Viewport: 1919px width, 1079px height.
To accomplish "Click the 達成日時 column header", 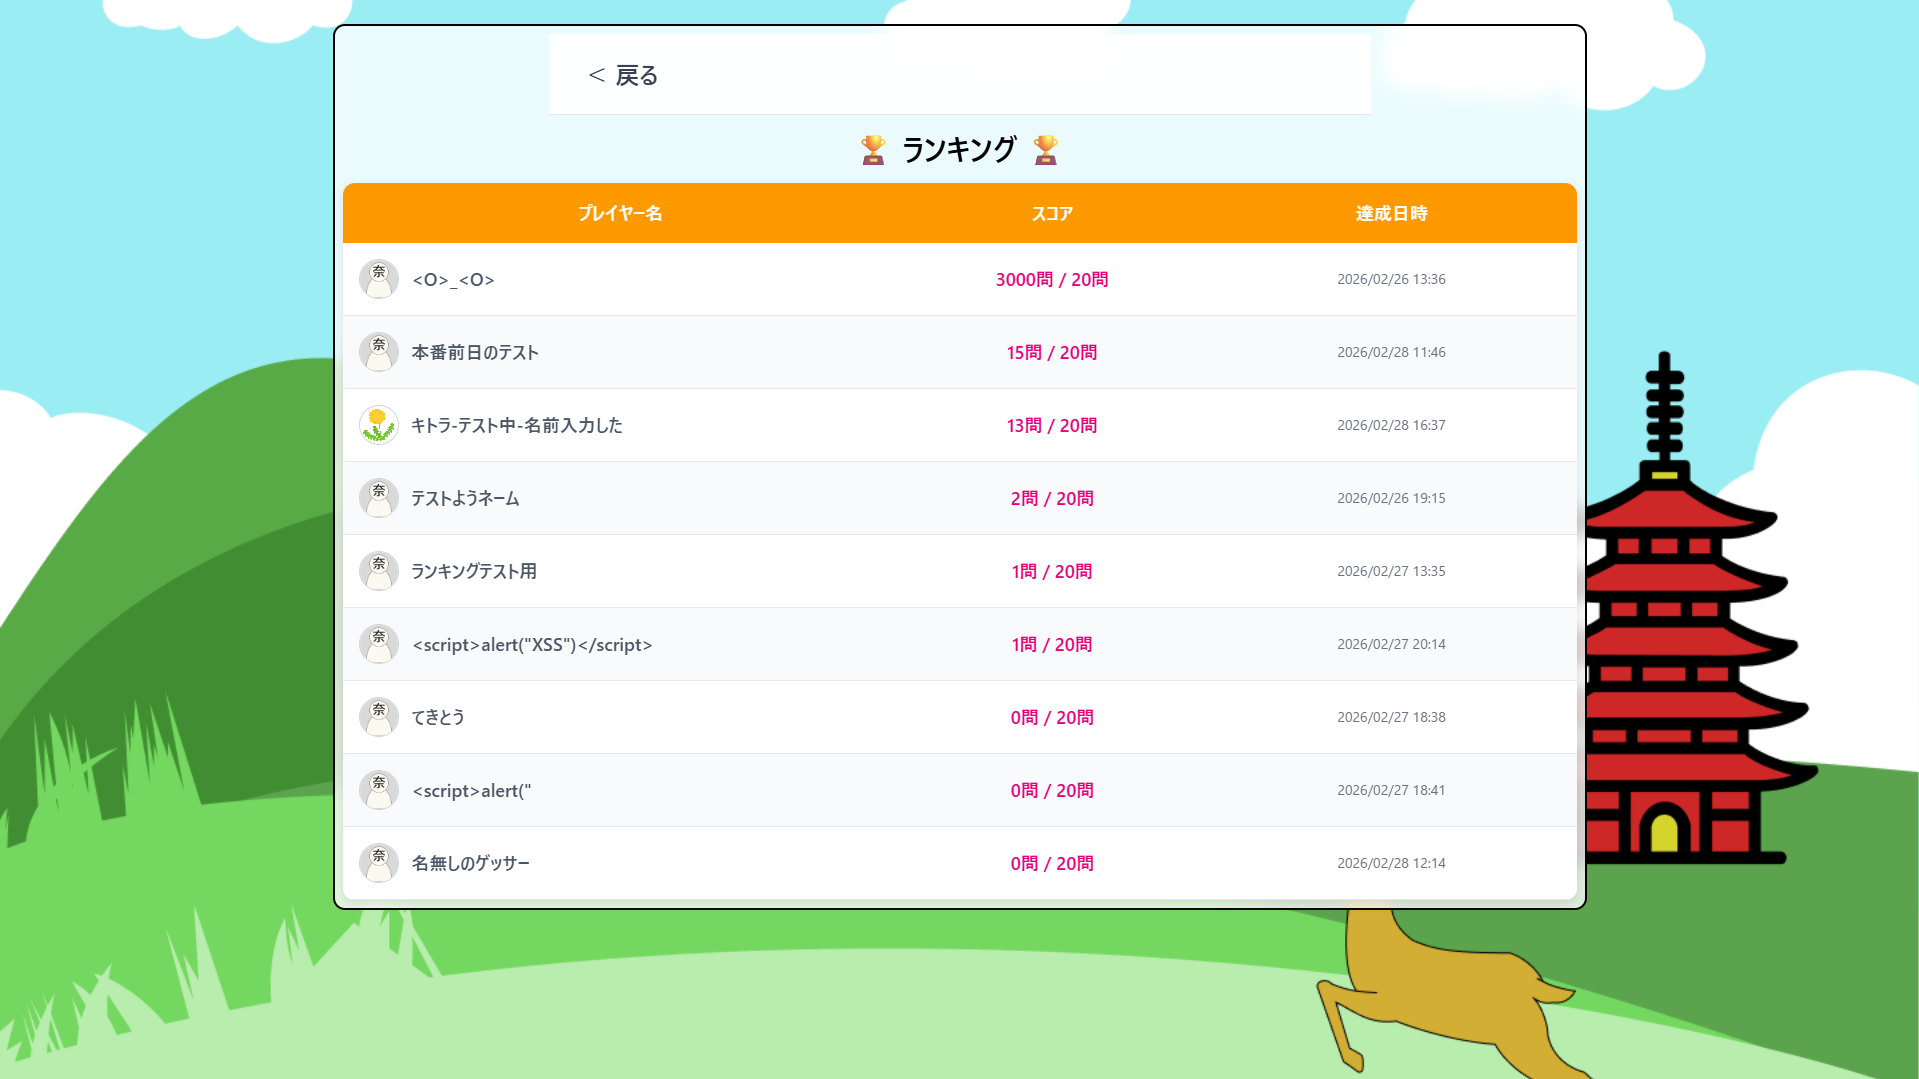I will coord(1391,213).
